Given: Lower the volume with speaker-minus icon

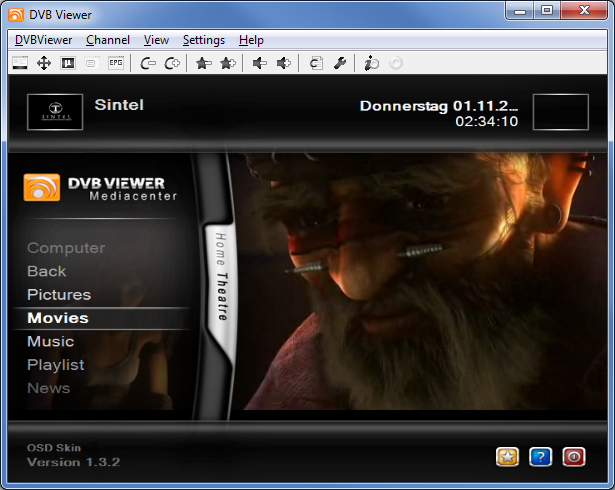Looking at the screenshot, I should pos(260,63).
